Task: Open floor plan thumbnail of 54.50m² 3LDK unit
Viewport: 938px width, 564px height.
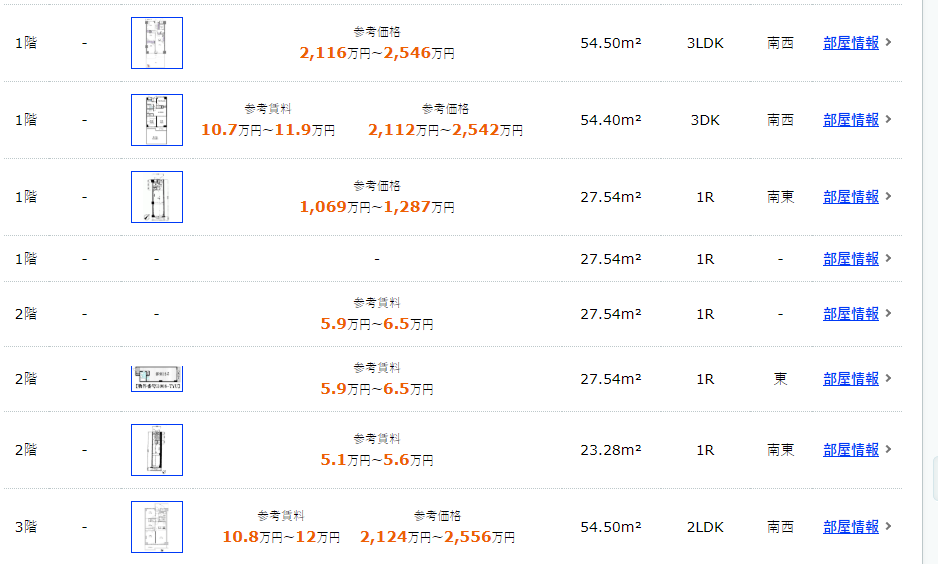Action: 157,43
